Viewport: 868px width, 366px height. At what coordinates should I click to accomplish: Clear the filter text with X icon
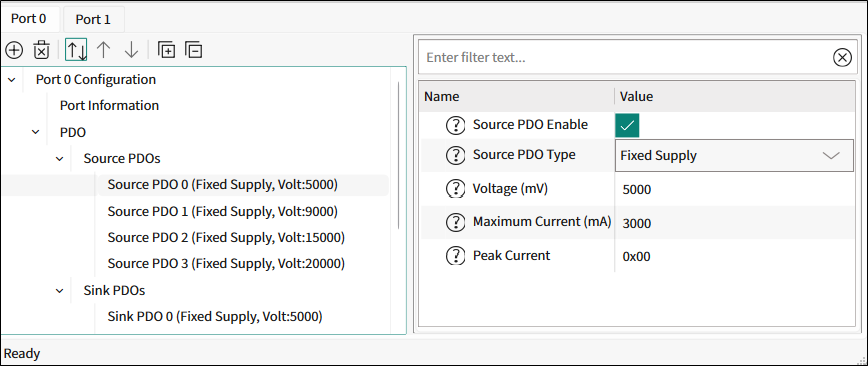coord(842,57)
